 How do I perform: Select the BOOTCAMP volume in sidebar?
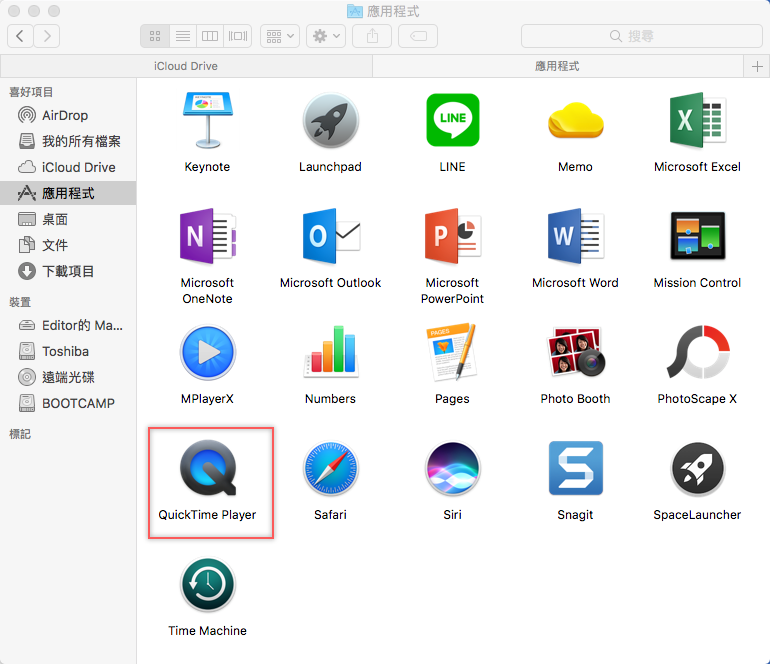click(x=68, y=403)
